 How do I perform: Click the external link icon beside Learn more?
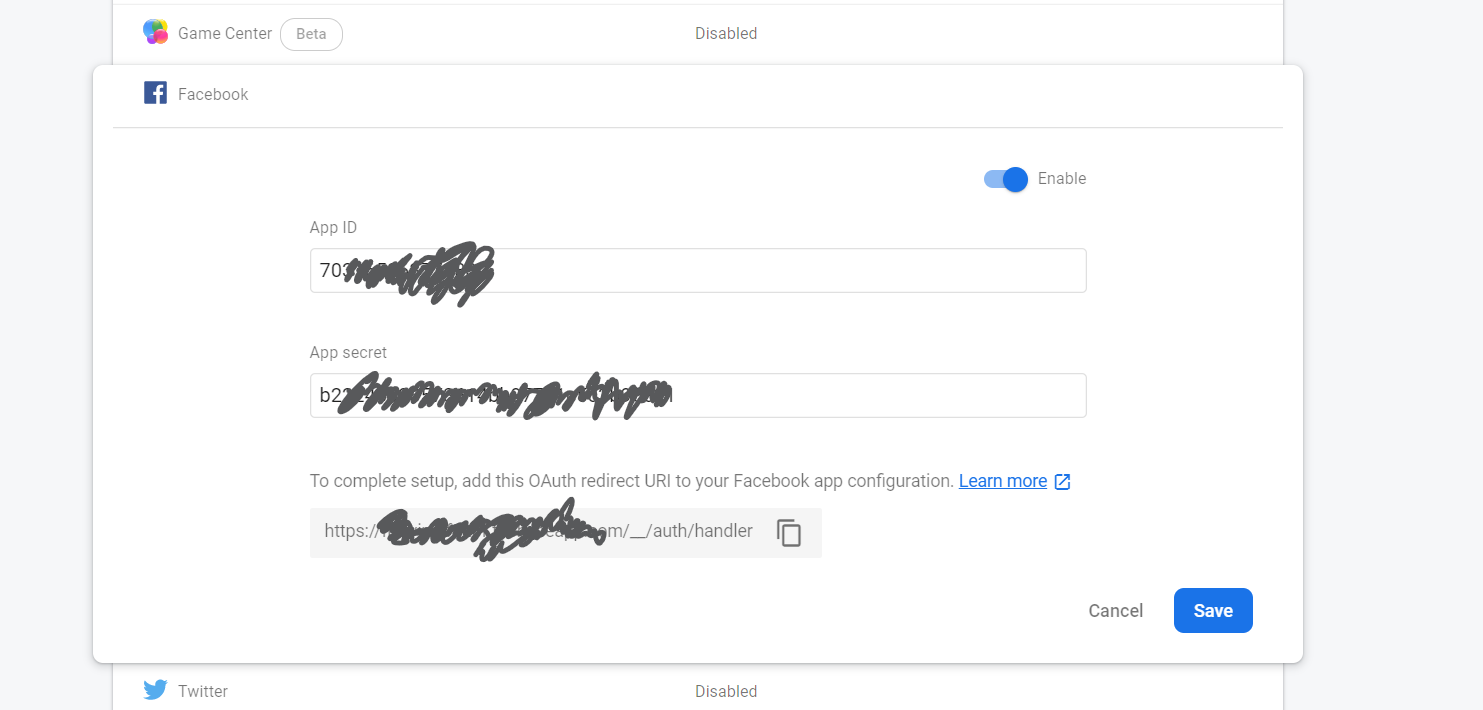point(1062,481)
